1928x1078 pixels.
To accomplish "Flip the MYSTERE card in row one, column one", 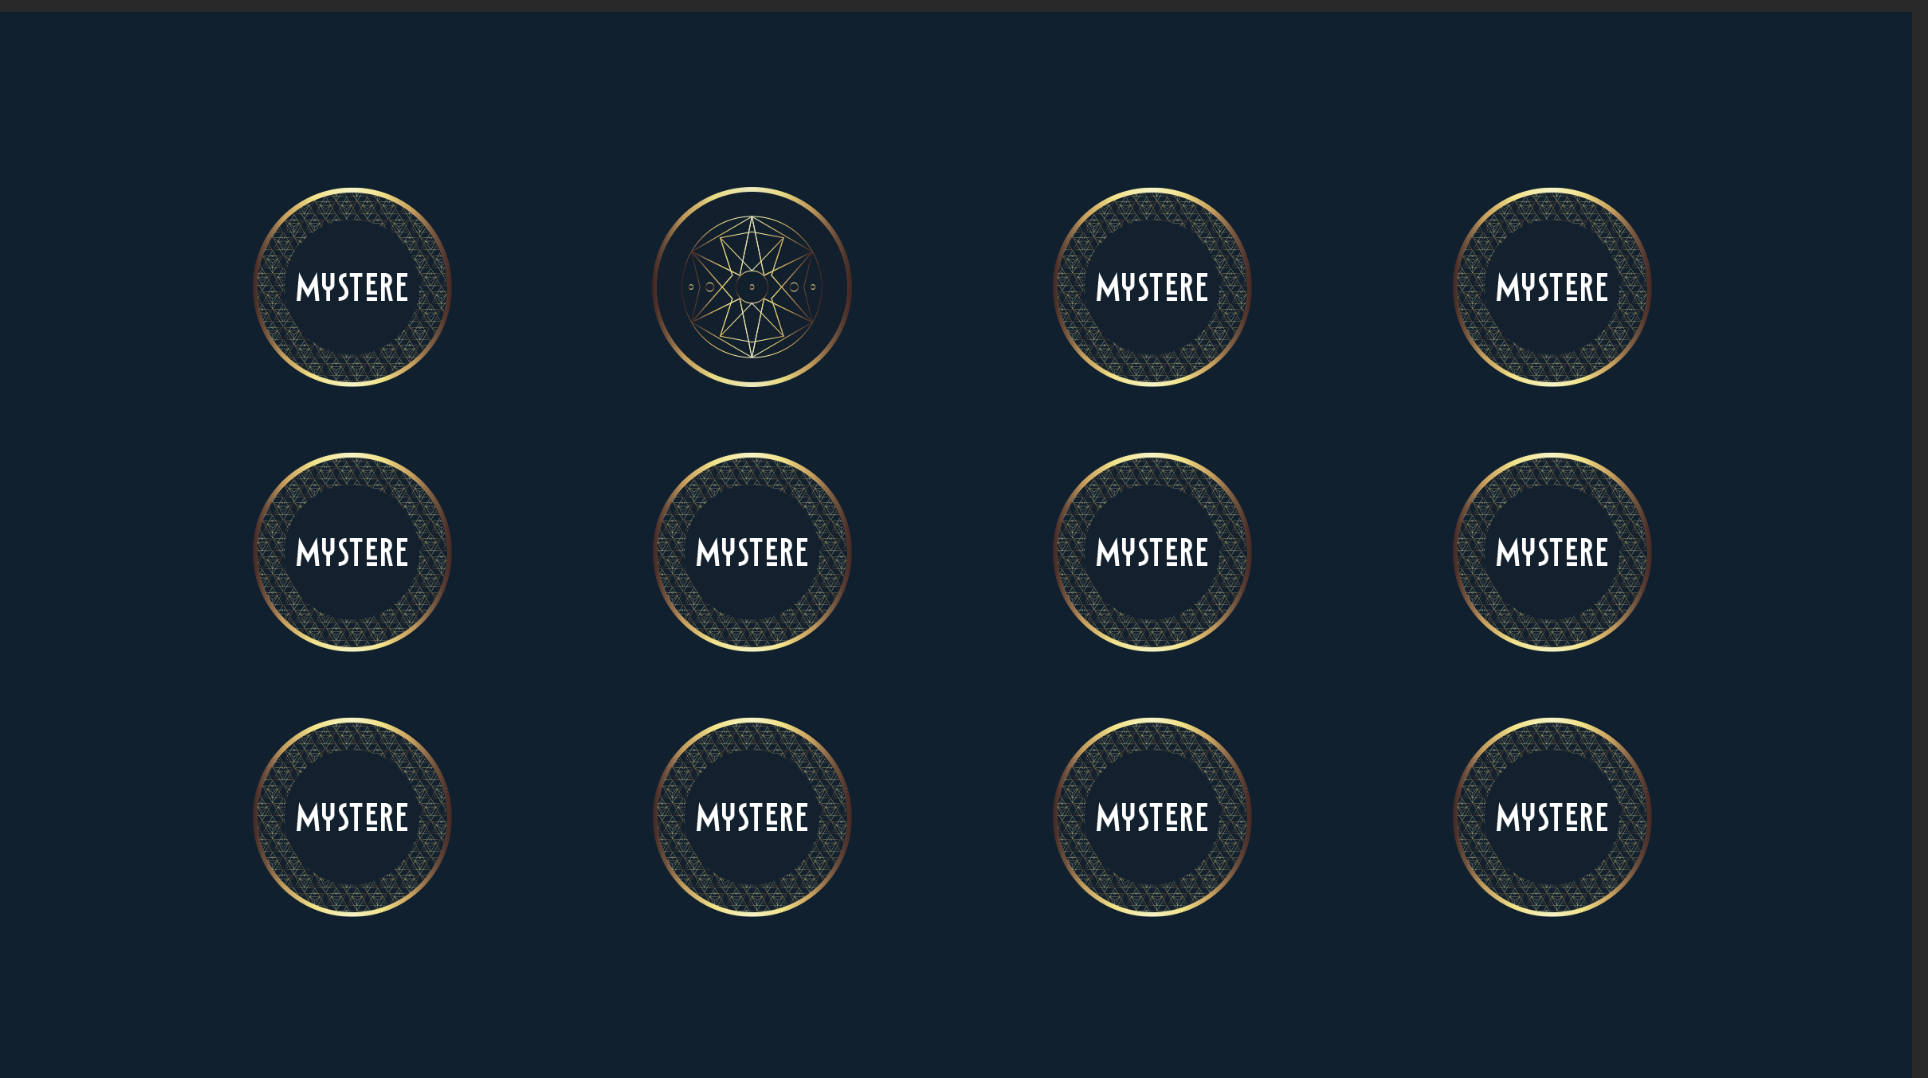I will (352, 287).
